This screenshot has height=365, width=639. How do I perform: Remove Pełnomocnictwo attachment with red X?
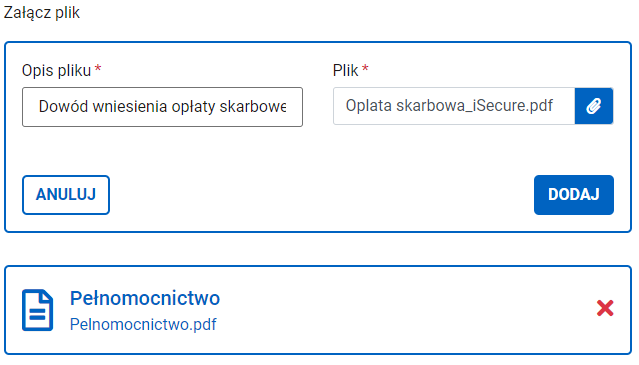click(x=605, y=308)
